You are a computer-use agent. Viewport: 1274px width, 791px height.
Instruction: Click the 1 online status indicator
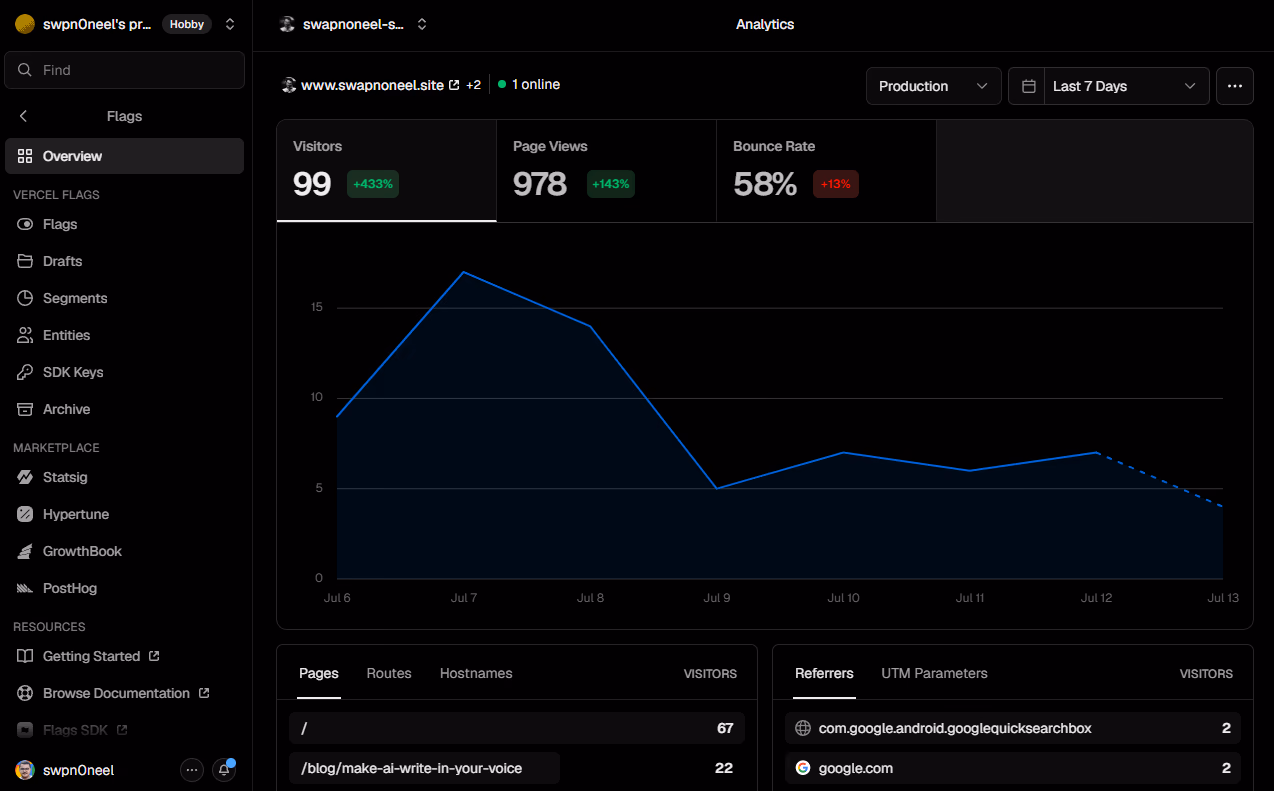pos(529,85)
